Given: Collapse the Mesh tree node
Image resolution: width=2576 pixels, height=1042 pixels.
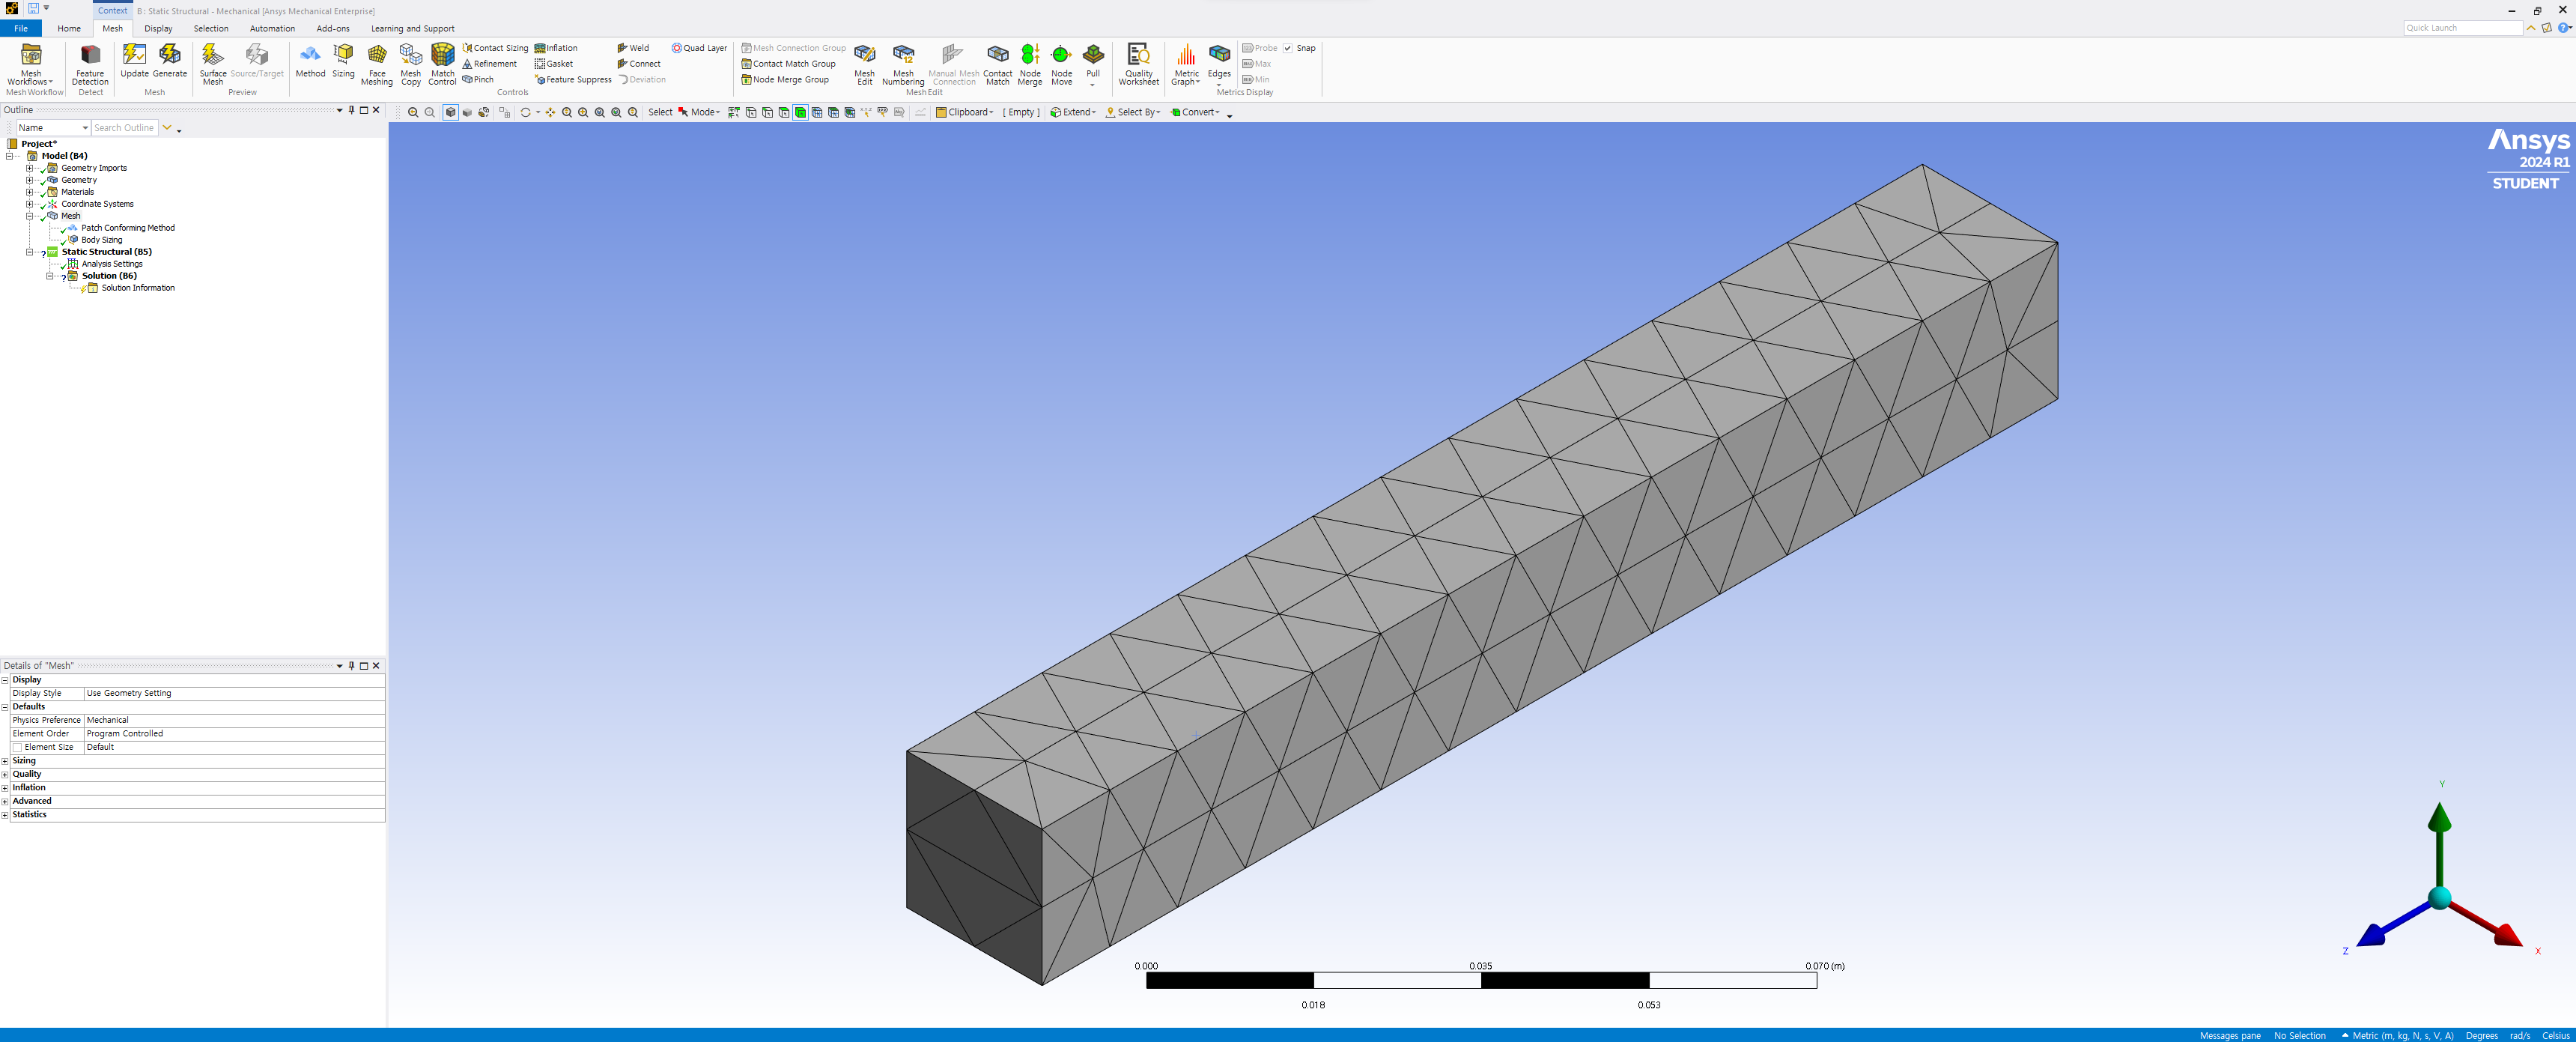Looking at the screenshot, I should coord(29,216).
